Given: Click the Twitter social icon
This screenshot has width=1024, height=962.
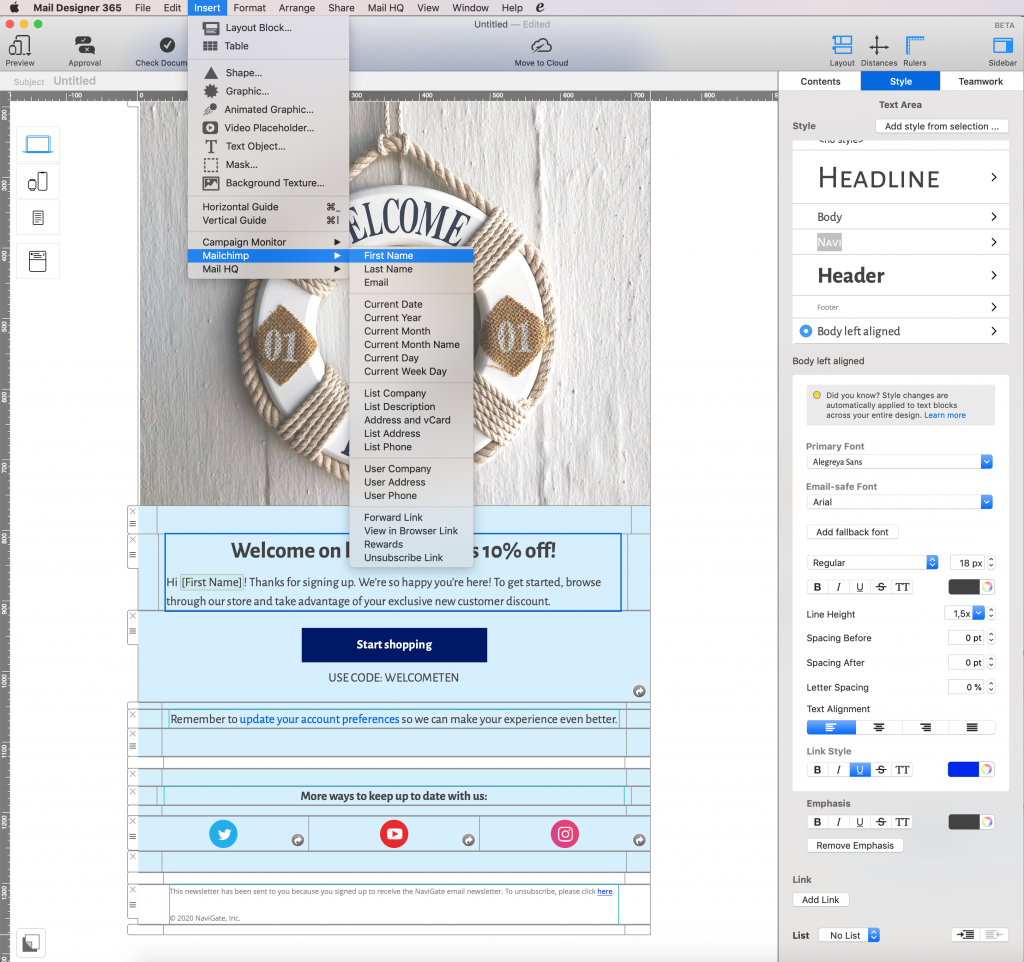Looking at the screenshot, I should pos(223,834).
